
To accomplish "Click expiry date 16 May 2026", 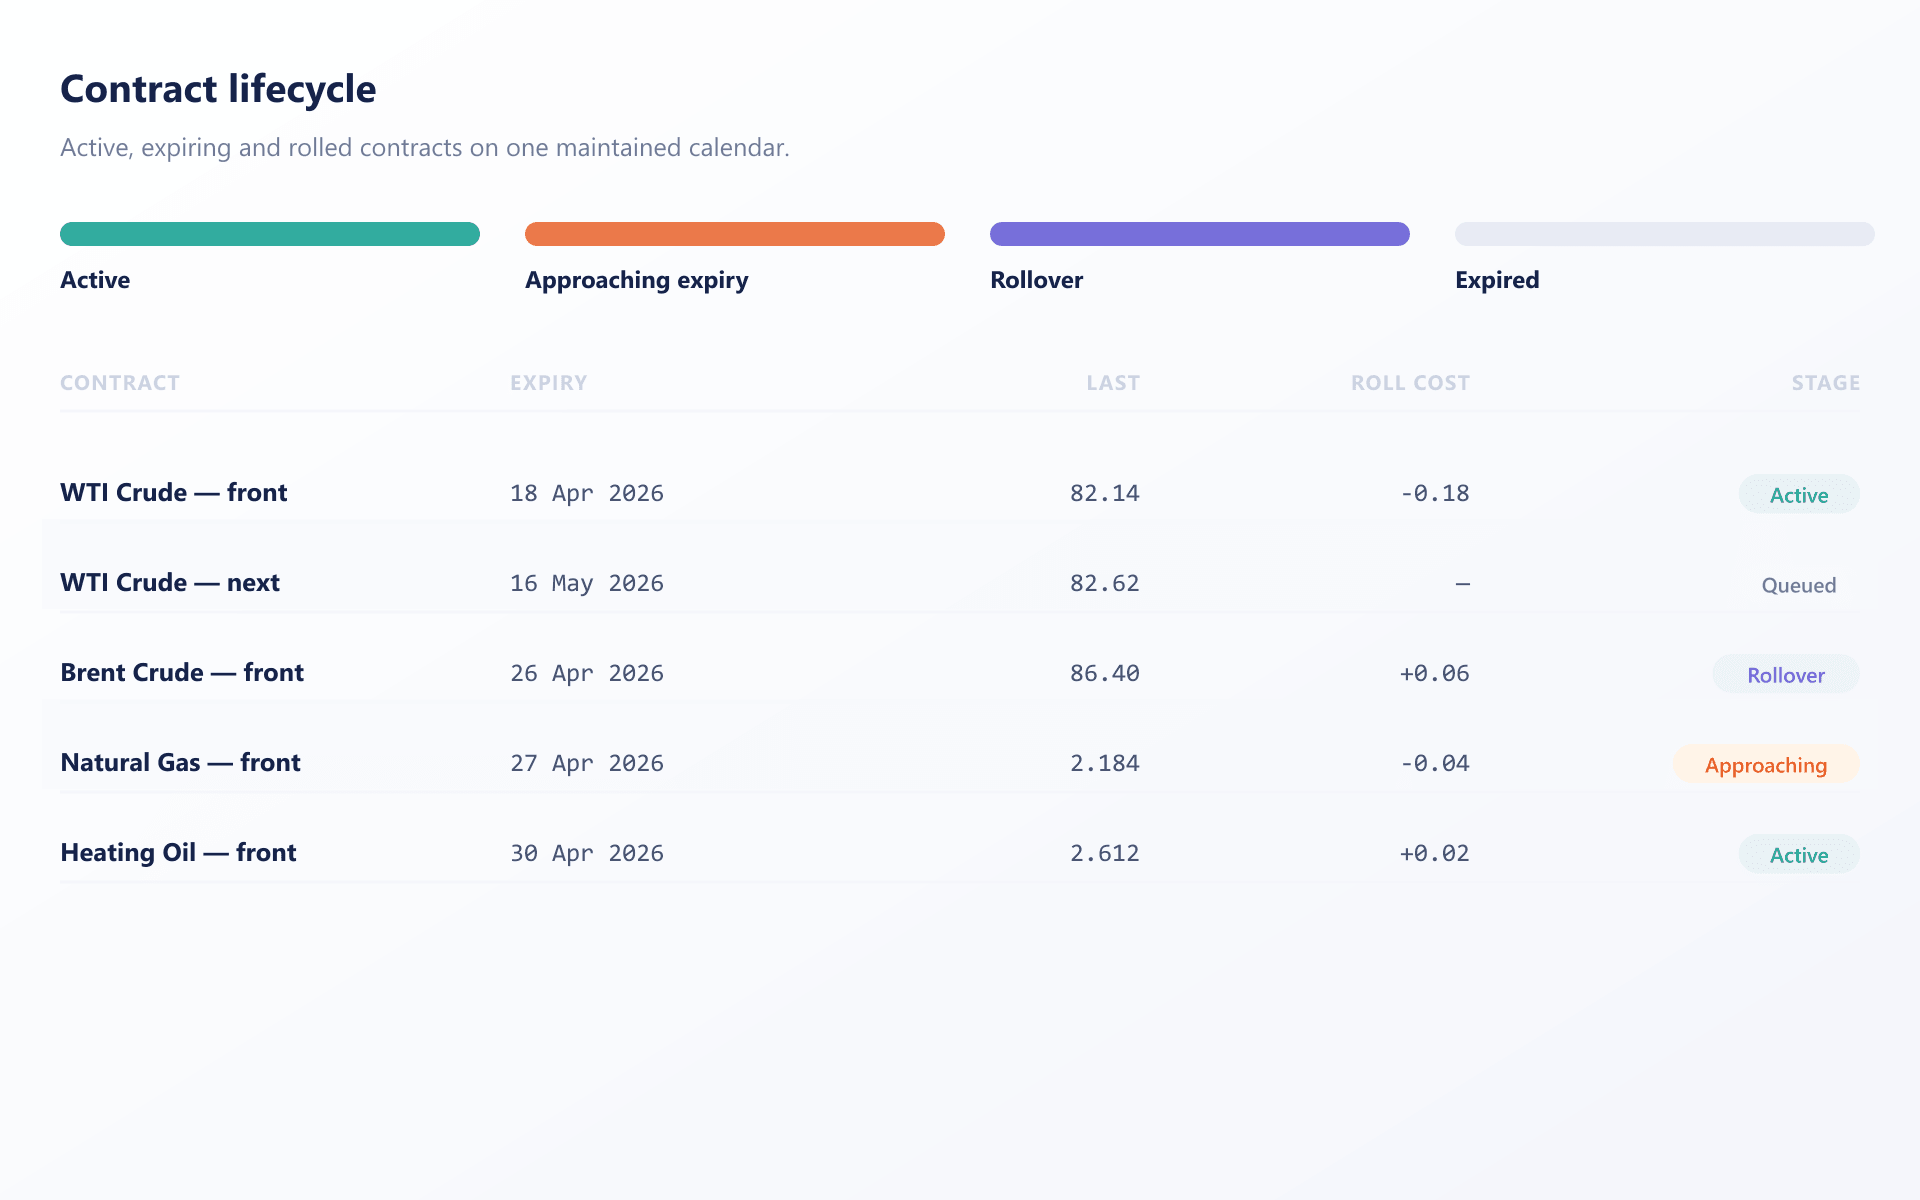I will coord(587,584).
